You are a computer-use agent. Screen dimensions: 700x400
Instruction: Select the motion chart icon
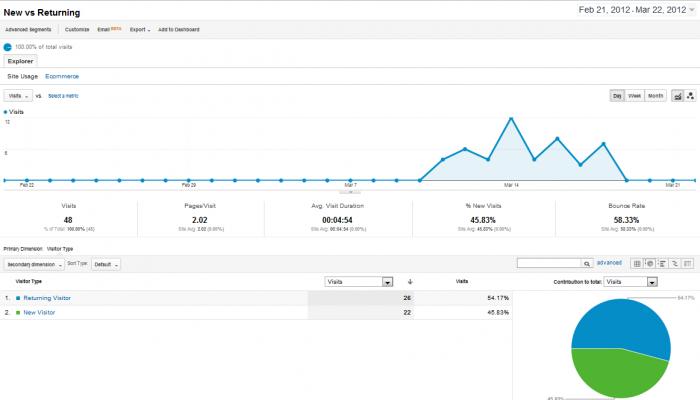coord(690,96)
